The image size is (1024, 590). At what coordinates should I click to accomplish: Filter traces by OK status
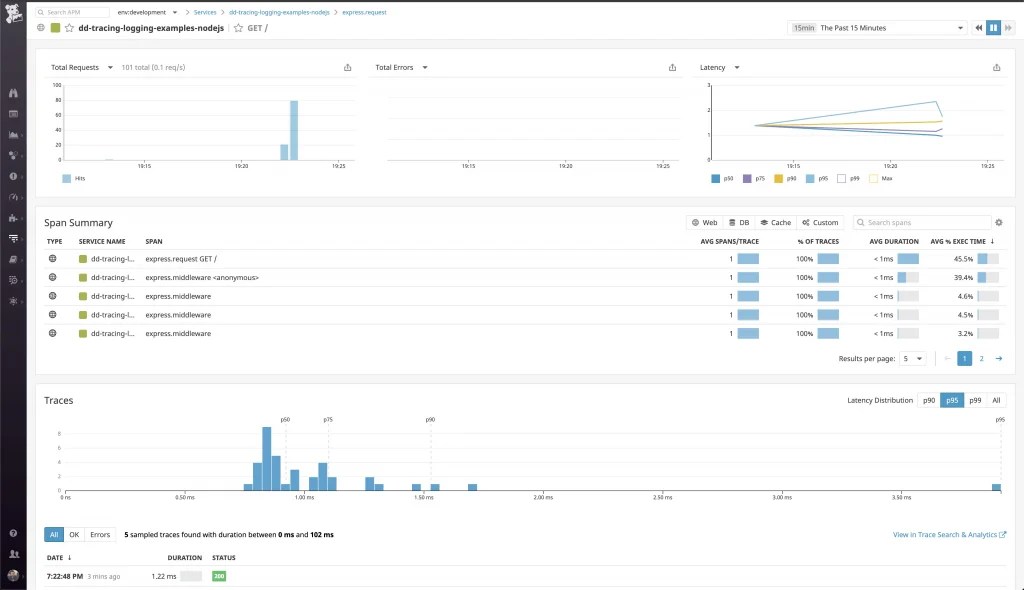tap(74, 534)
